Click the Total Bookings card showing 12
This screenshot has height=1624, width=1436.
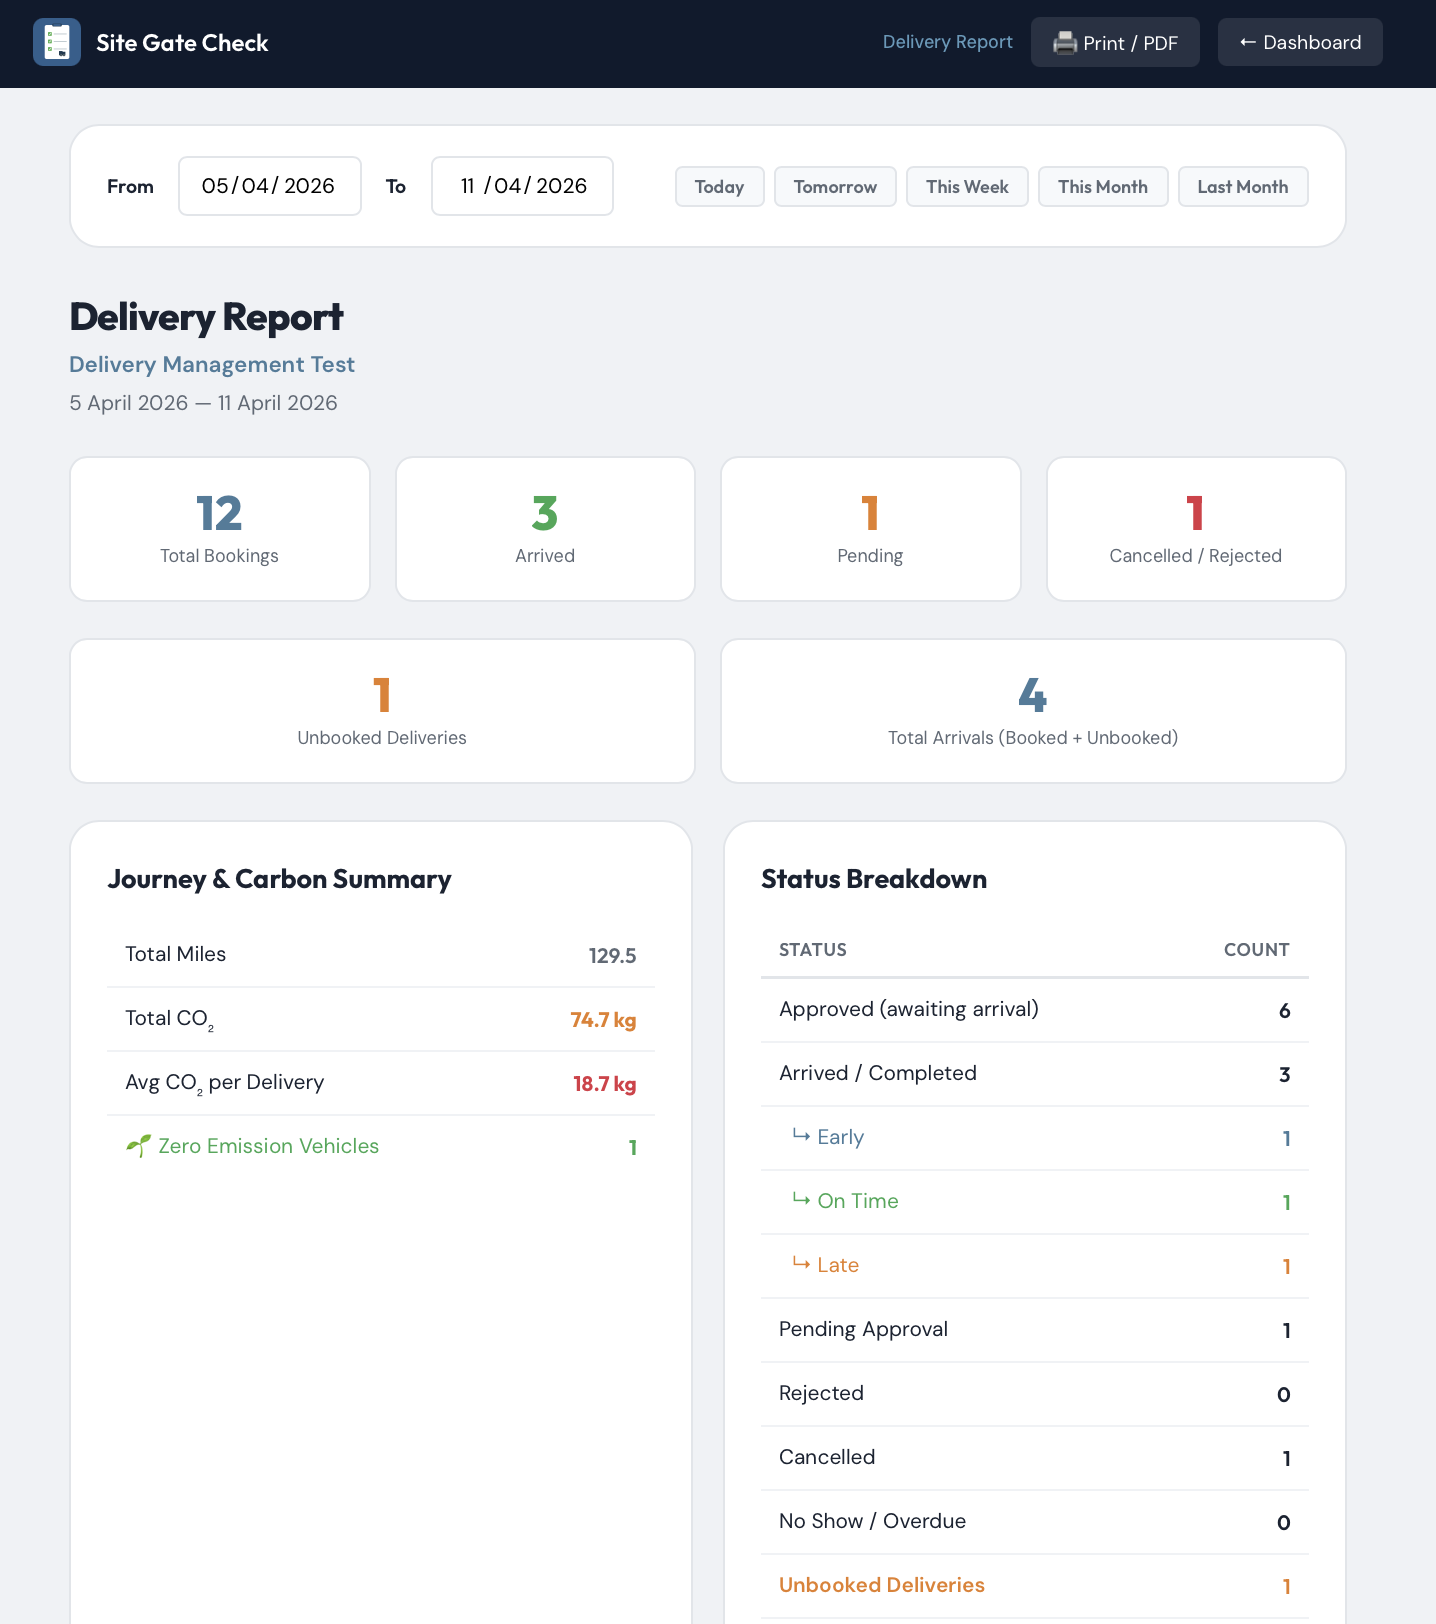pyautogui.click(x=220, y=529)
